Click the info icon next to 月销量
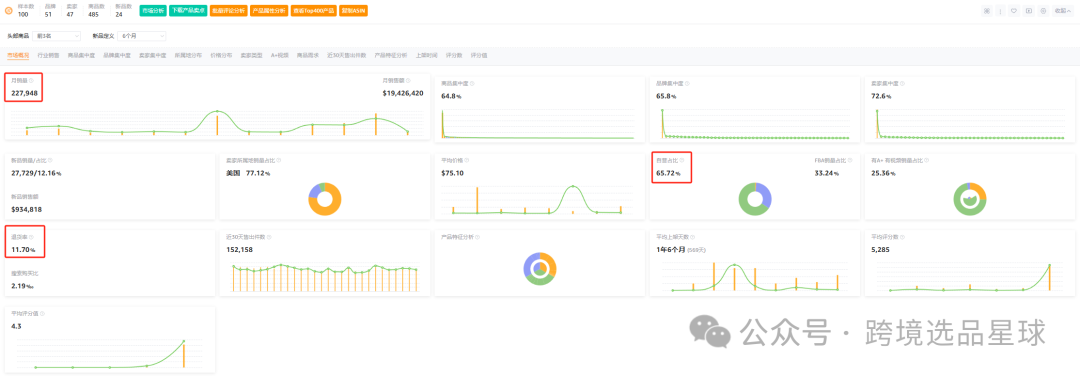 [x=32, y=81]
